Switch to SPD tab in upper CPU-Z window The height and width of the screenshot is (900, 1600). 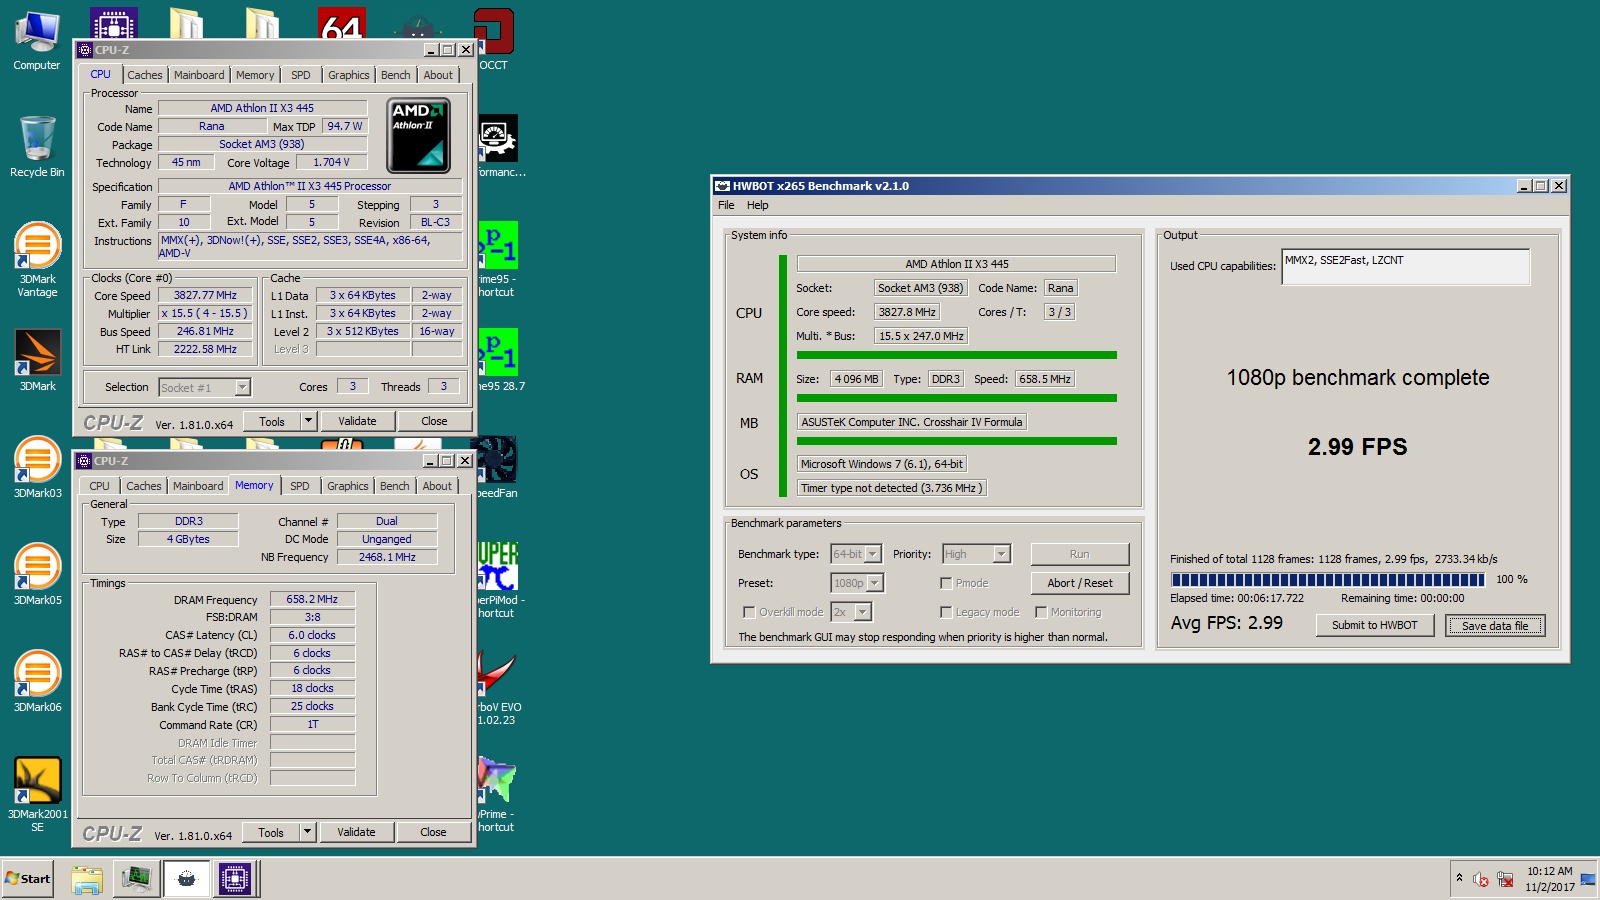pos(301,75)
